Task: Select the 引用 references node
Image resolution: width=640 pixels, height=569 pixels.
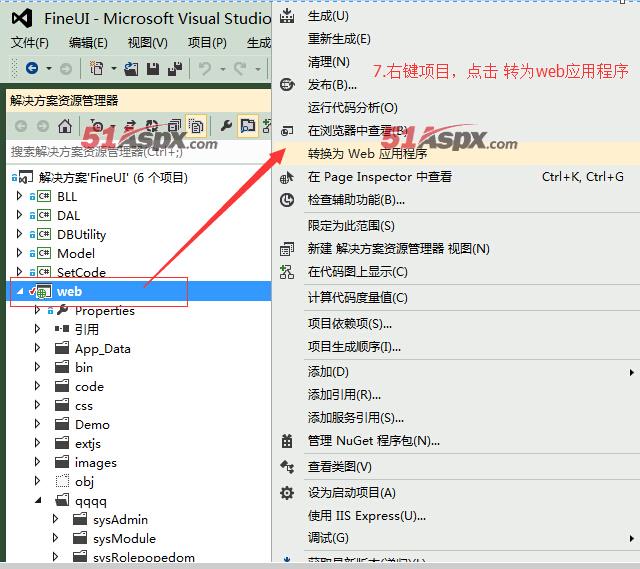Action: 87,329
